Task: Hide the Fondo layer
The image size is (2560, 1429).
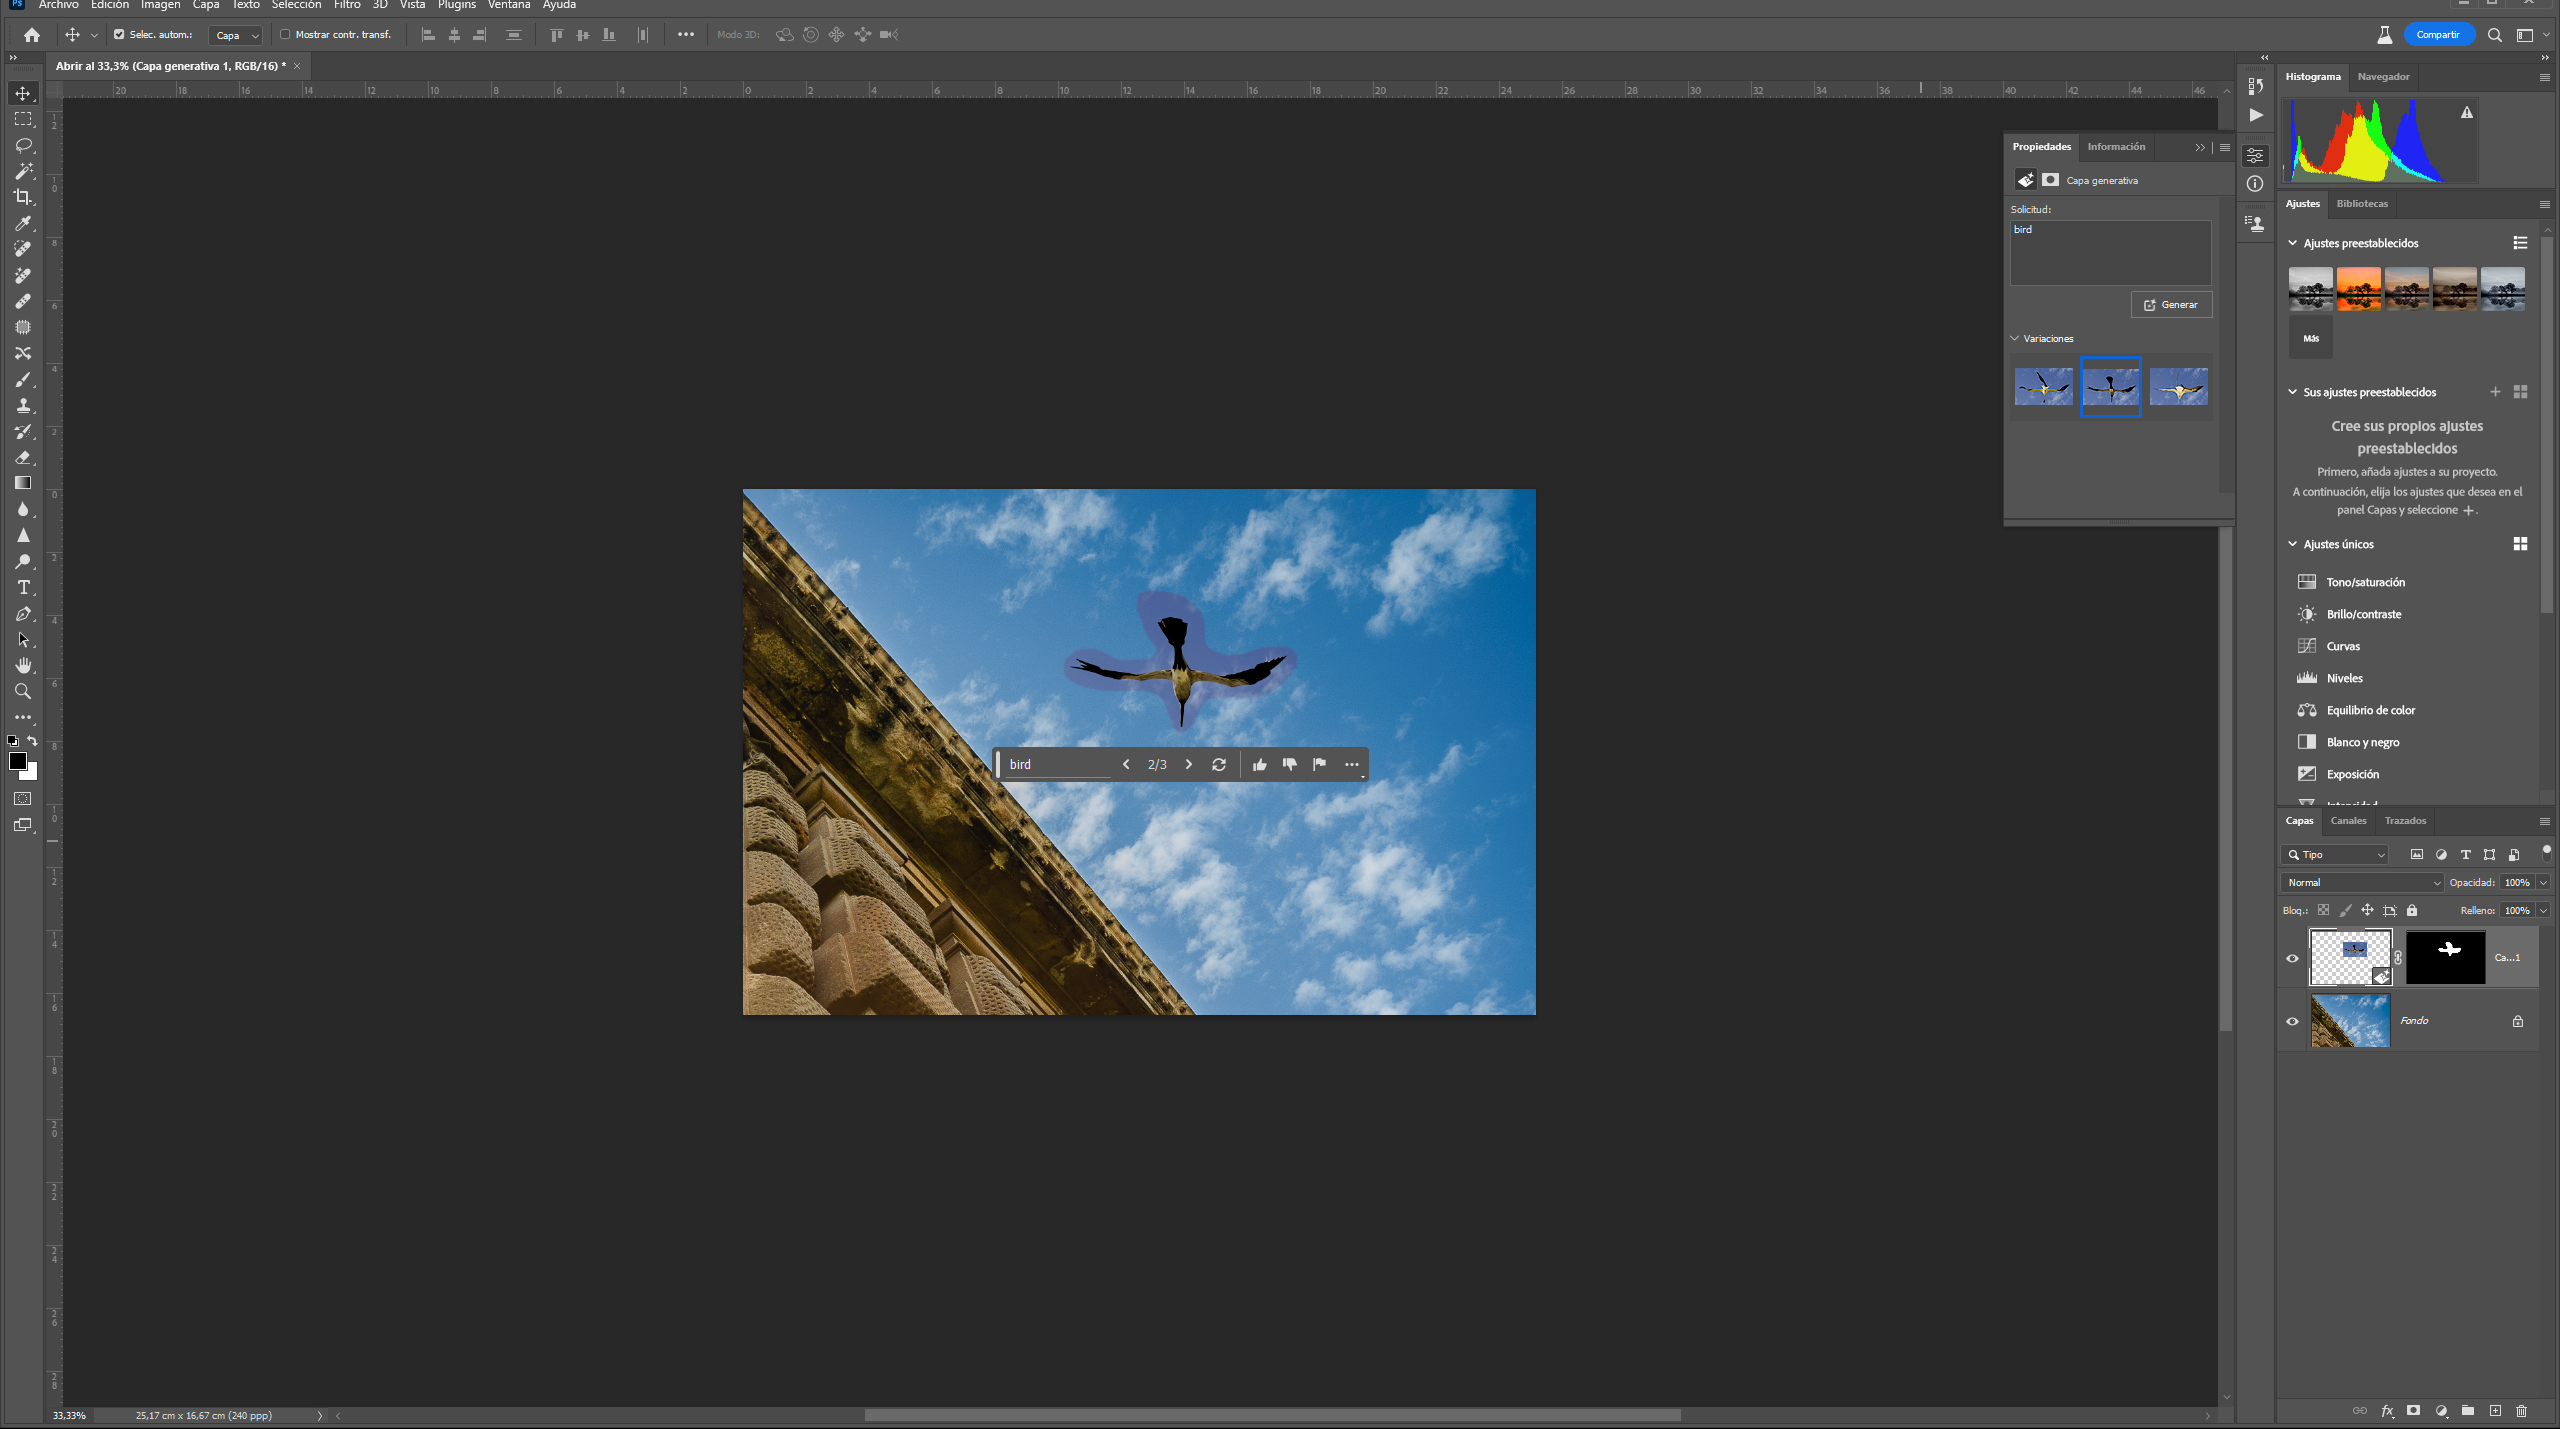Action: tap(2292, 1021)
